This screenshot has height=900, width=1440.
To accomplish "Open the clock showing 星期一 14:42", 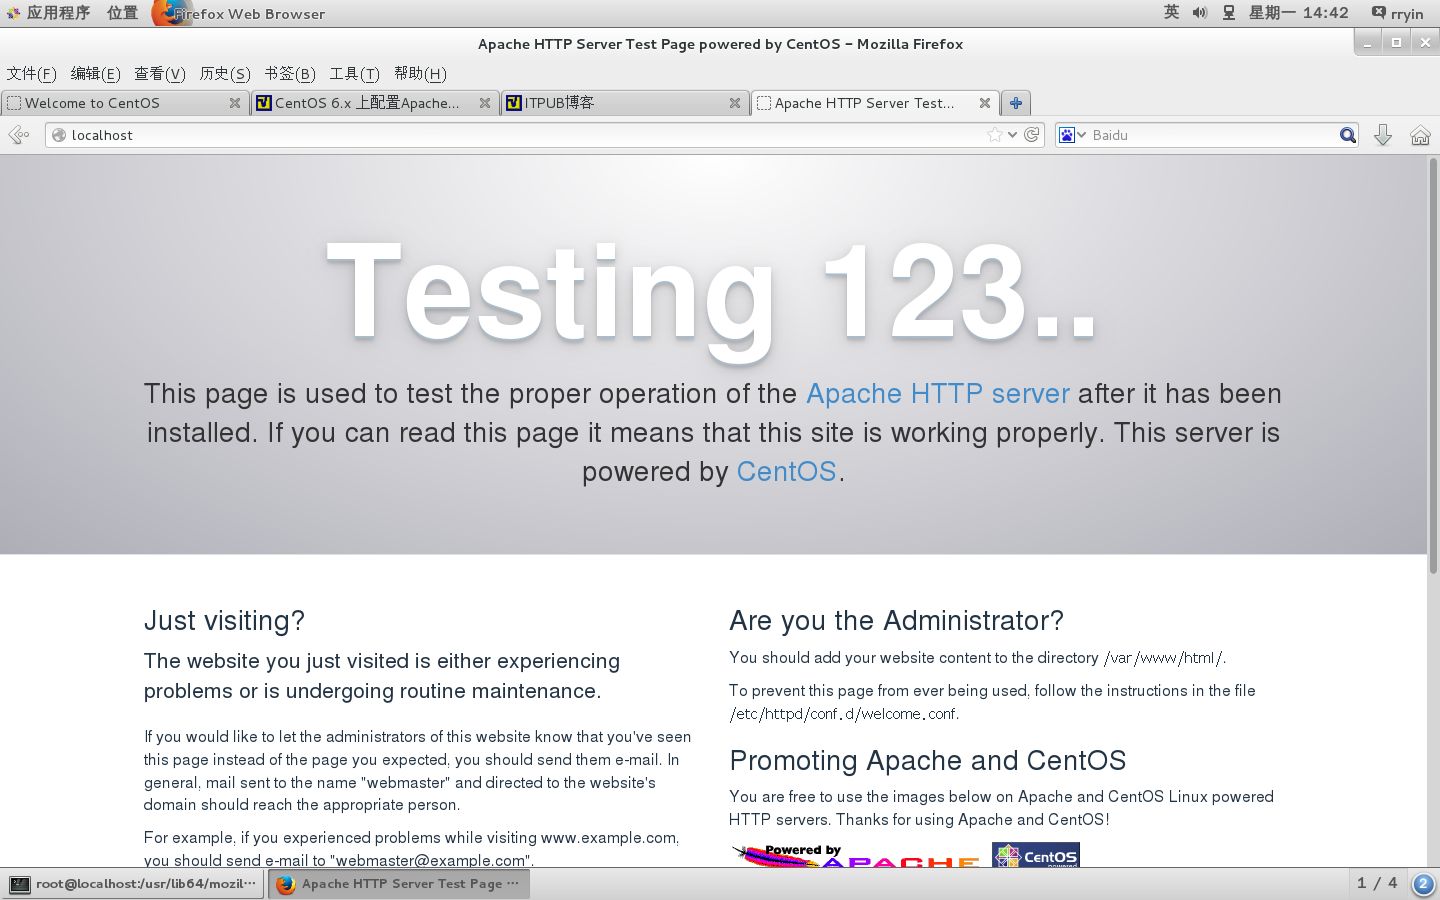I will coord(1298,13).
